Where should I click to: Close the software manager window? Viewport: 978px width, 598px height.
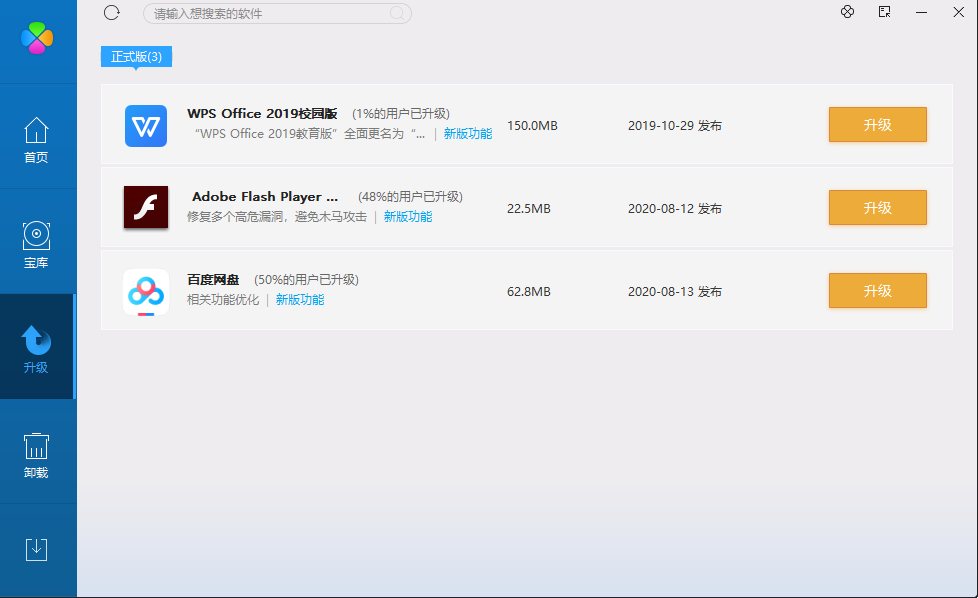[959, 12]
